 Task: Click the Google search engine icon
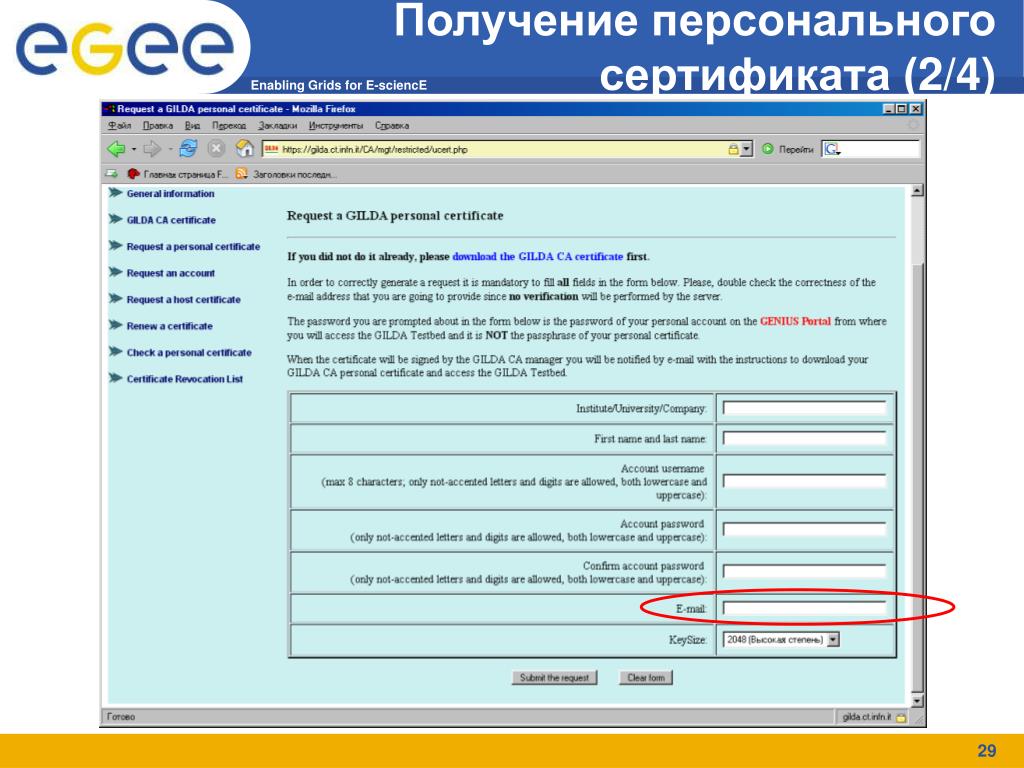(831, 150)
